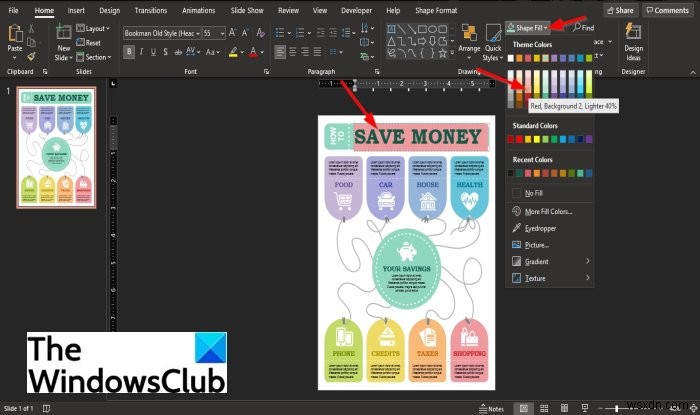Center align the text
700x415 pixels.
292,52
